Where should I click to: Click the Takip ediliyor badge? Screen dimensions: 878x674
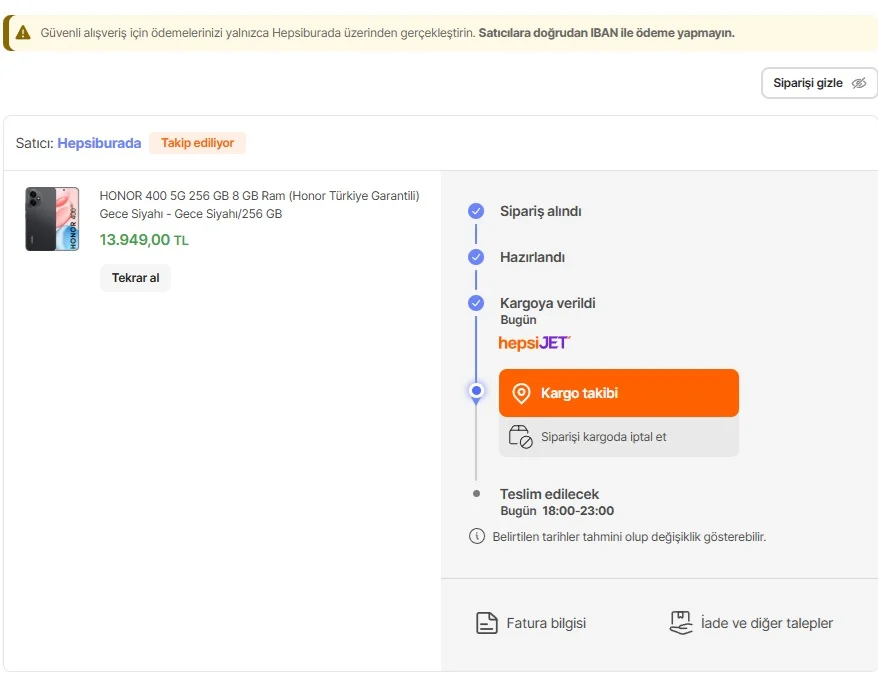click(197, 143)
